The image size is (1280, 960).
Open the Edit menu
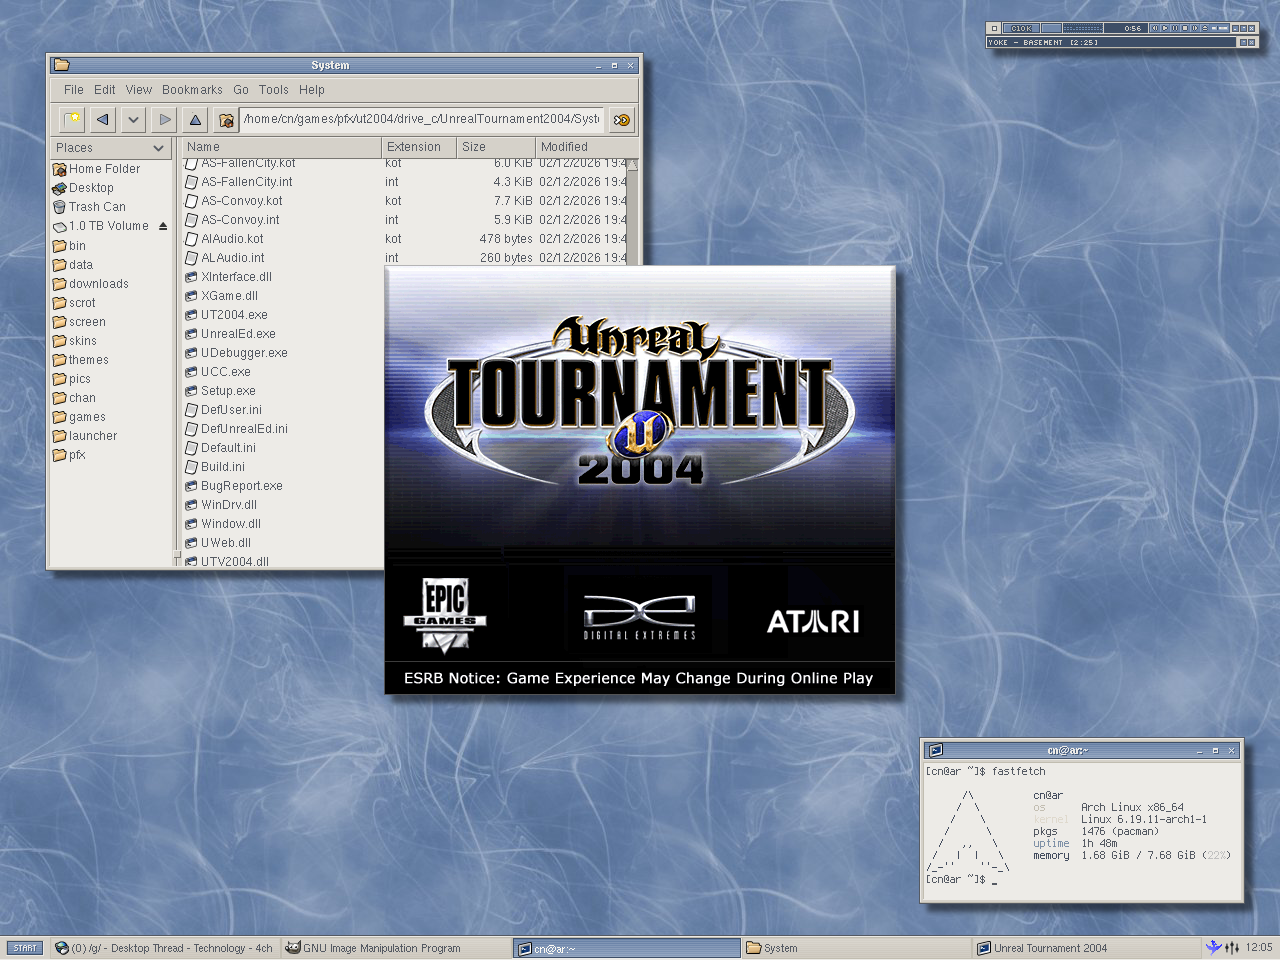tap(105, 90)
